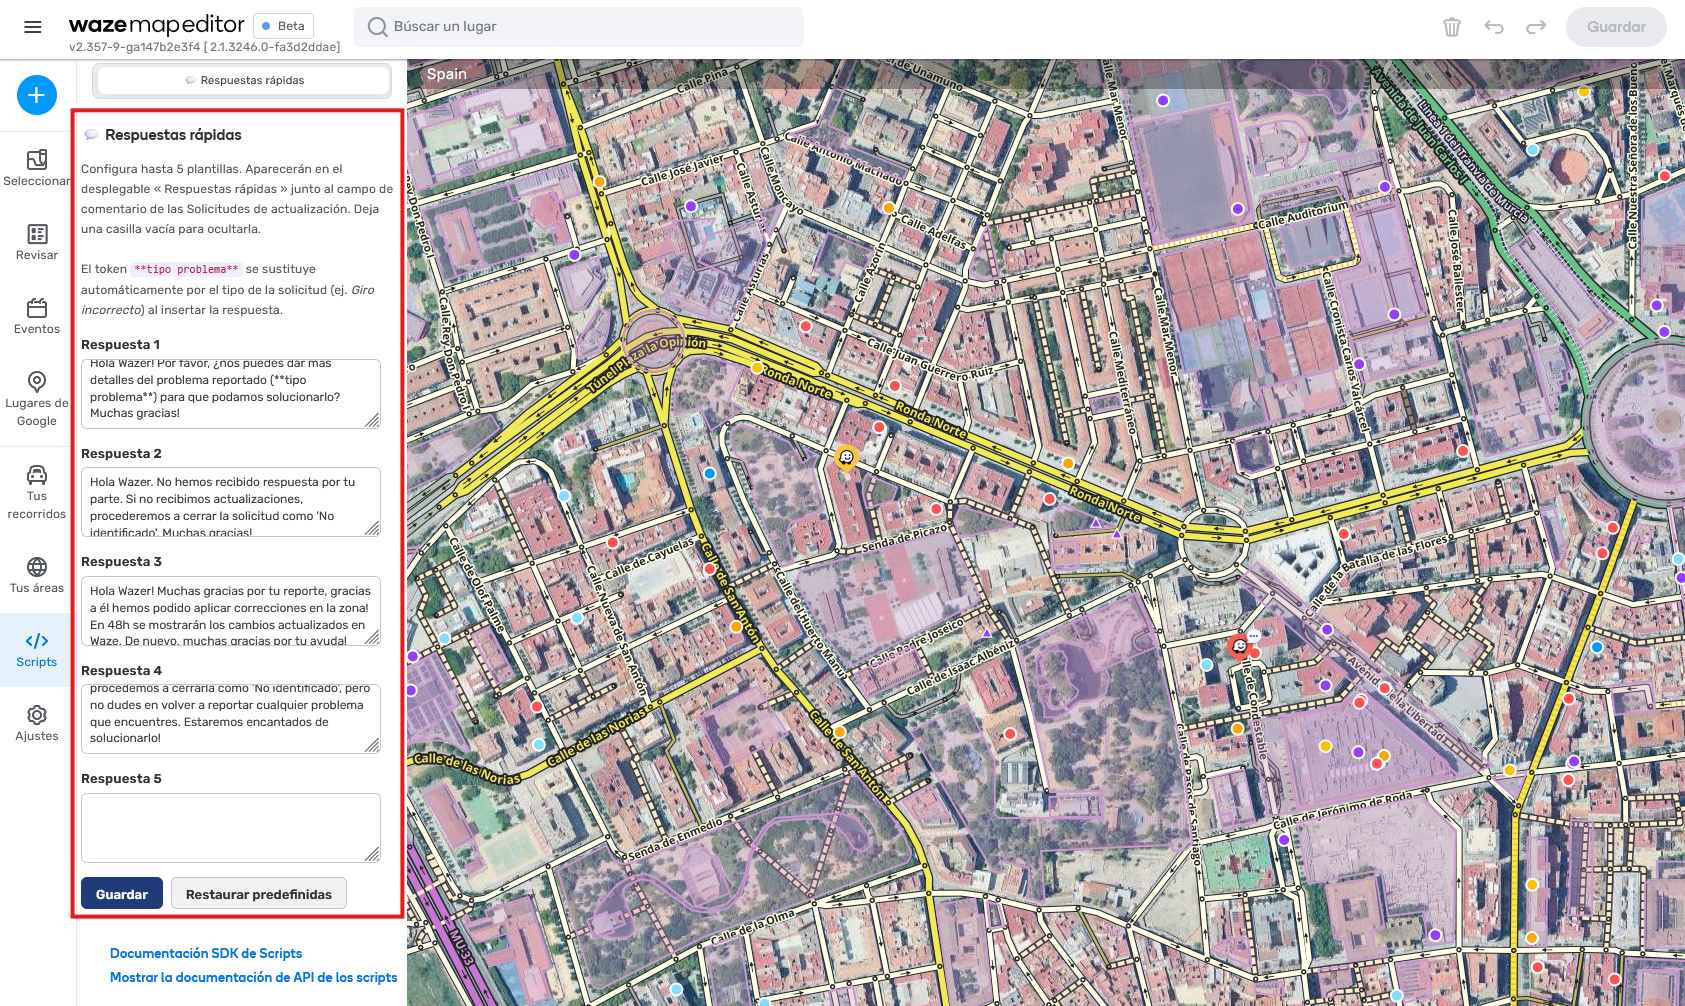1685x1006 pixels.
Task: Click the Calle José Javier street label
Action: 682,170
